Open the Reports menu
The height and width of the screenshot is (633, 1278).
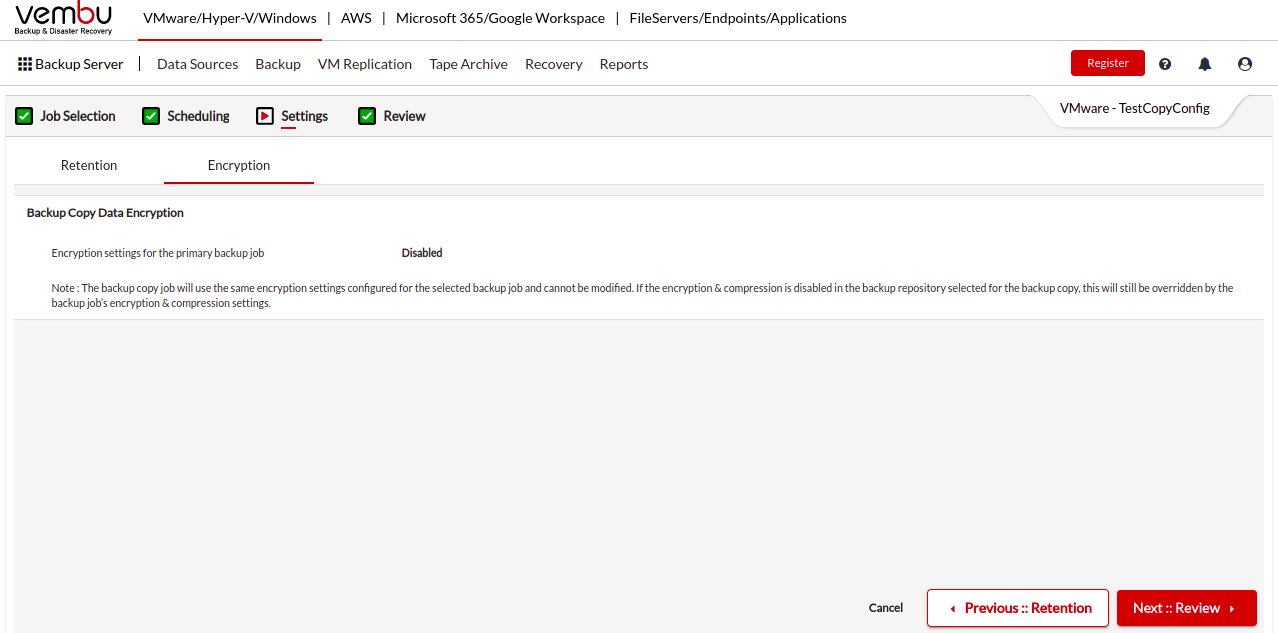pyautogui.click(x=624, y=64)
